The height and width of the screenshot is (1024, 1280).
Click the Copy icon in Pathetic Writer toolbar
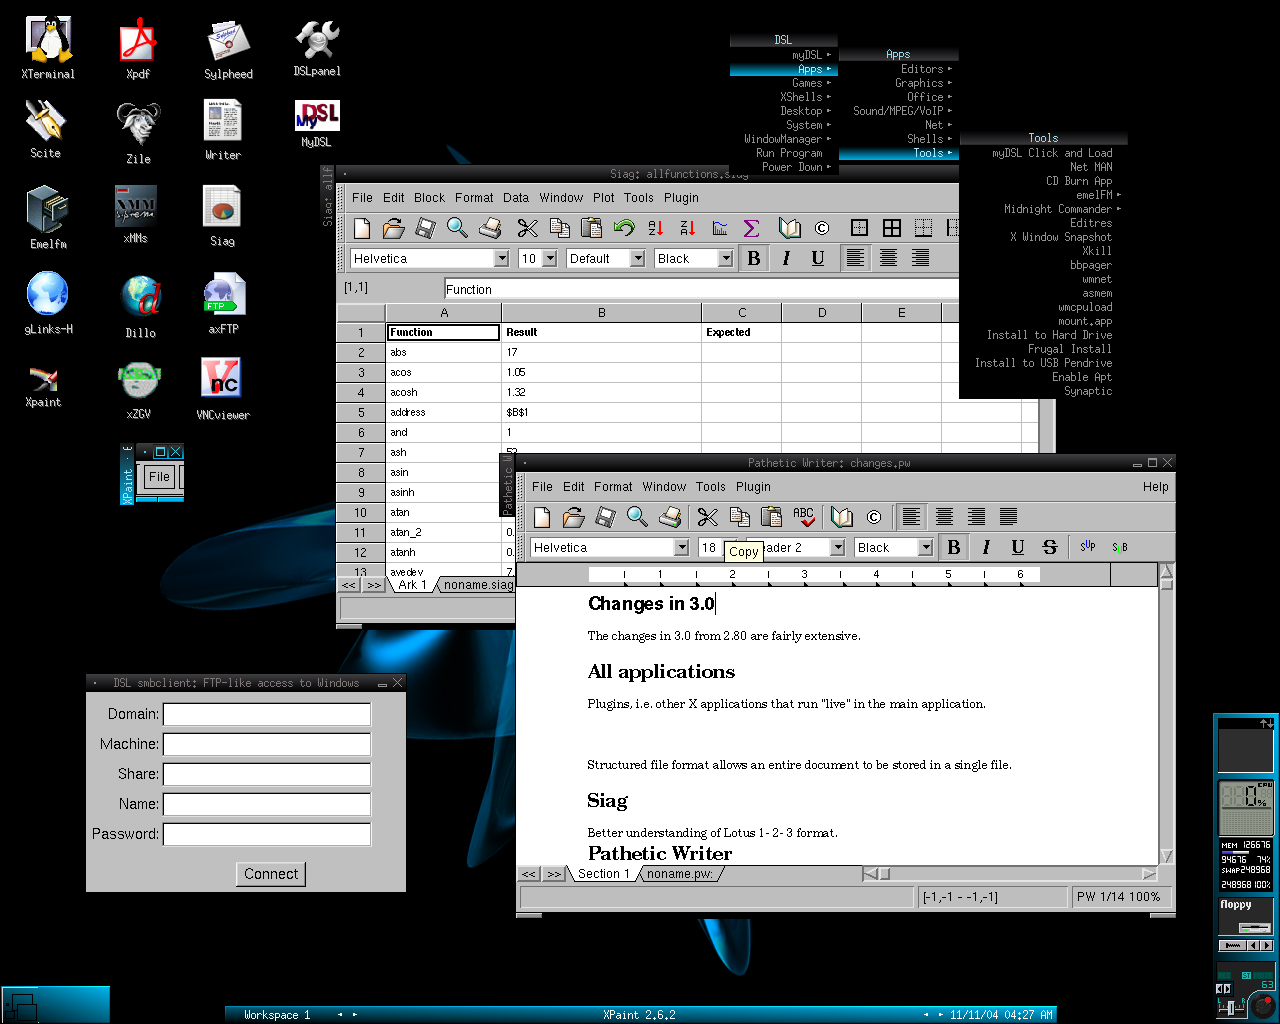[x=740, y=517]
